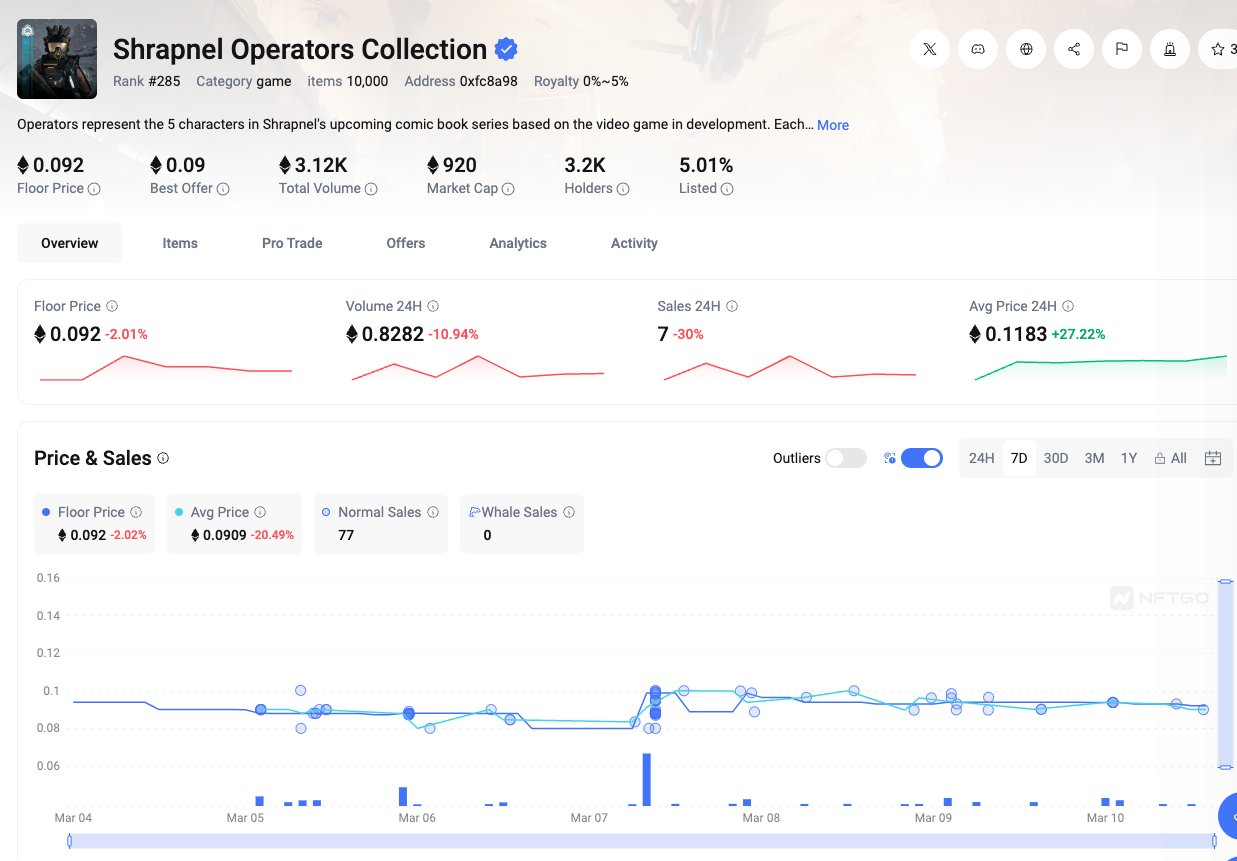Open the X (Twitter) profile link icon

pos(930,49)
